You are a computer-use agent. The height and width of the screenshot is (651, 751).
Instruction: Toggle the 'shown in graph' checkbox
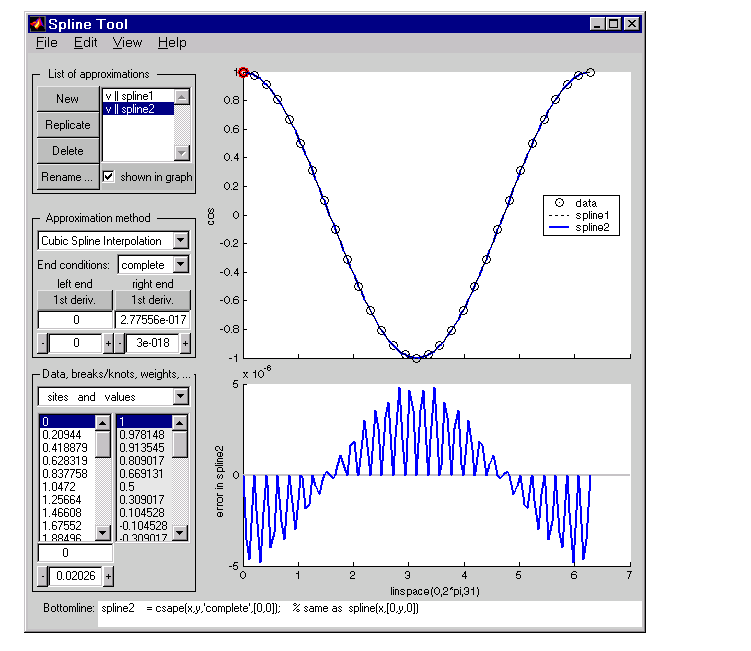[109, 177]
